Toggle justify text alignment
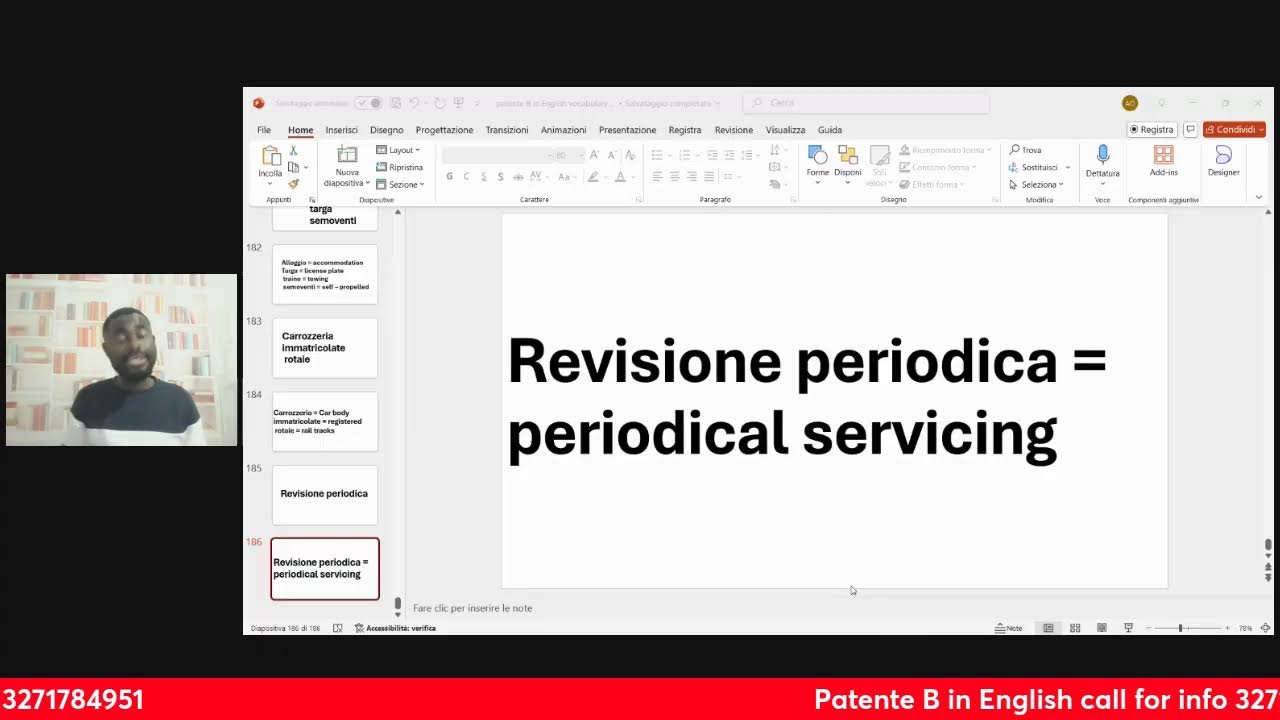 [x=709, y=176]
